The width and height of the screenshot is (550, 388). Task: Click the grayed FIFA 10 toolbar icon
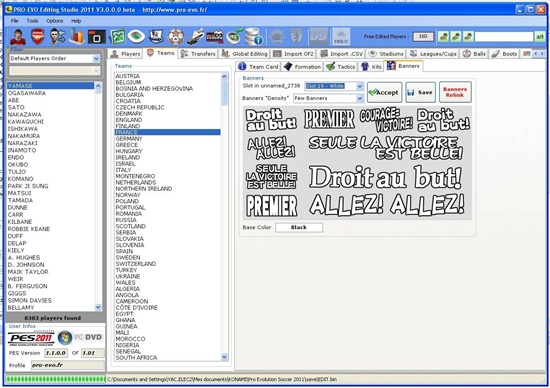(x=341, y=36)
